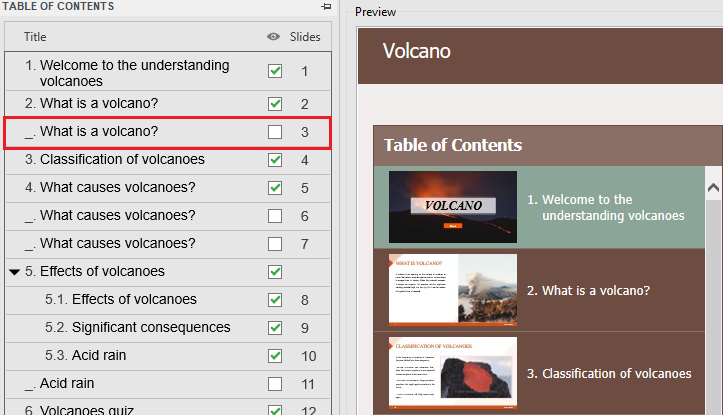Select '5.3. Acid rain' row
Image resolution: width=723 pixels, height=415 pixels.
[168, 356]
